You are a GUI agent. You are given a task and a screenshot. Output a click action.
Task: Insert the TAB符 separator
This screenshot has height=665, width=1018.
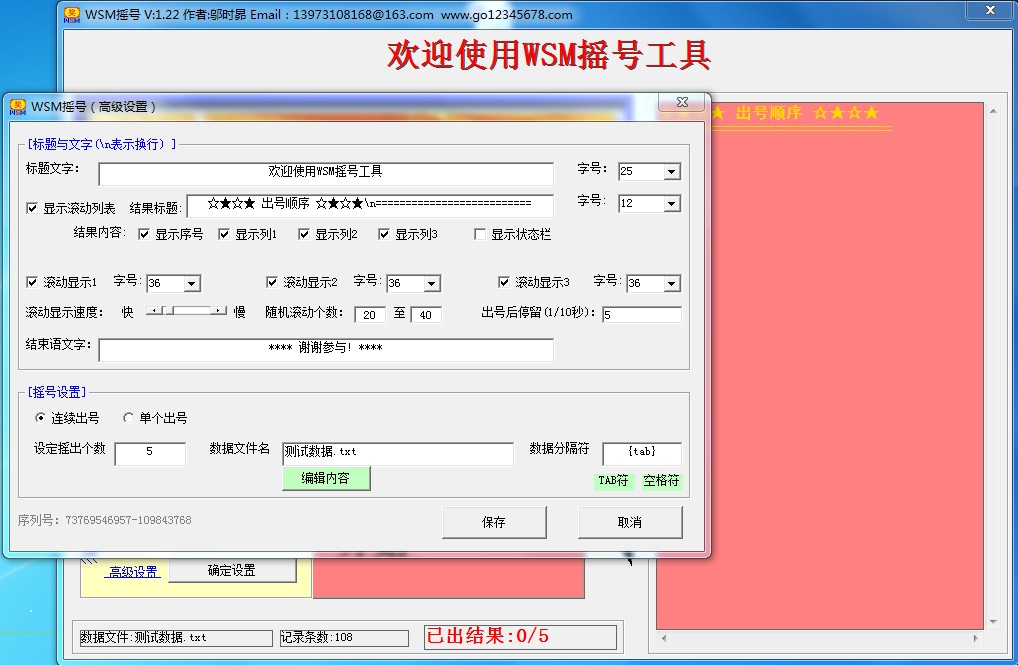click(x=613, y=481)
